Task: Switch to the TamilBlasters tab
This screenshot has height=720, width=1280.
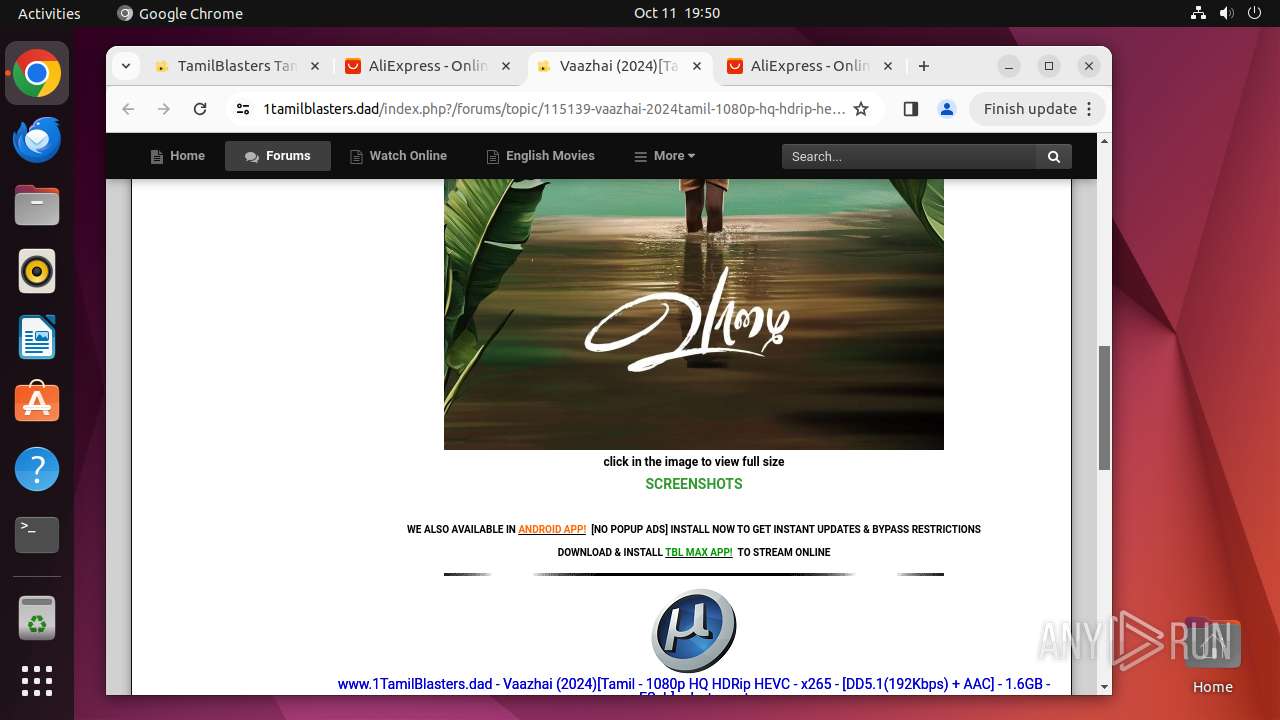Action: 236,66
